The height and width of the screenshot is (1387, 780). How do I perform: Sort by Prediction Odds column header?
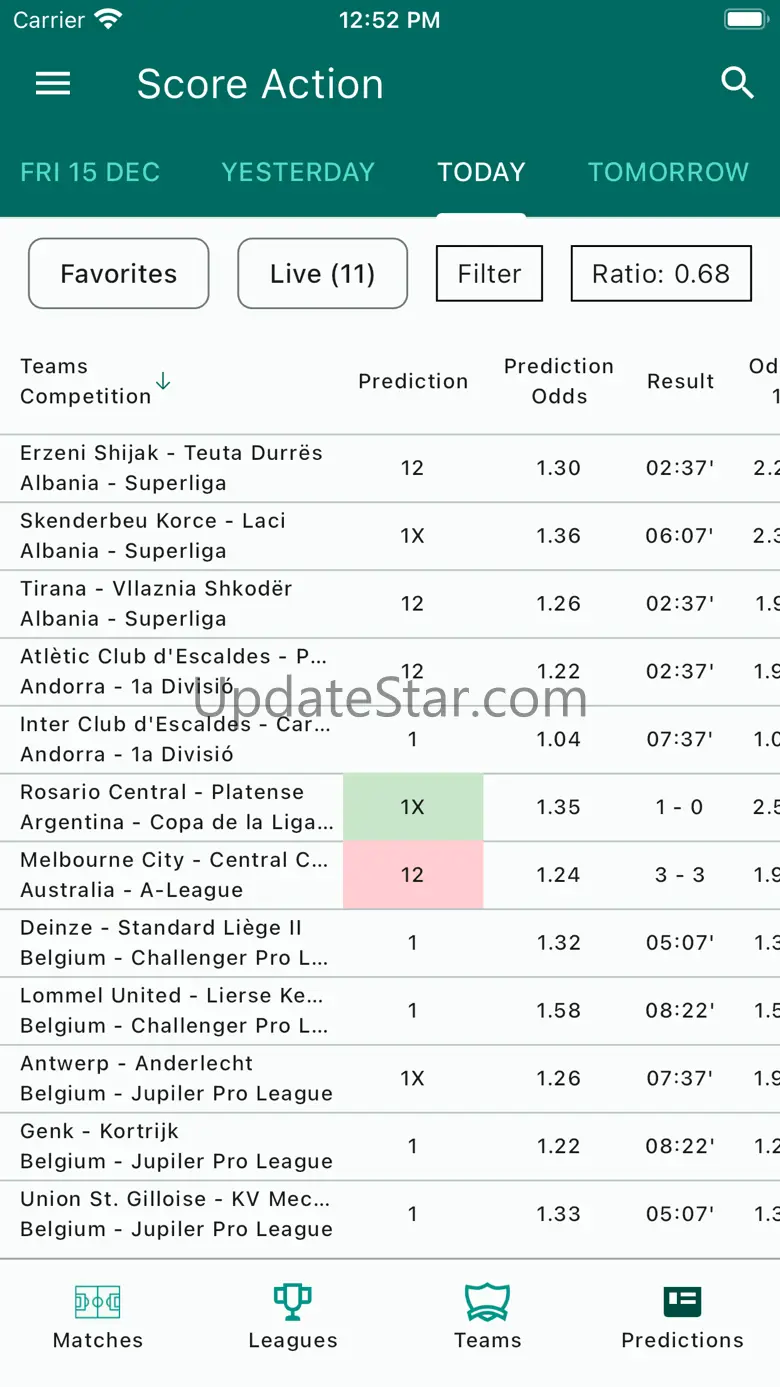pyautogui.click(x=559, y=381)
